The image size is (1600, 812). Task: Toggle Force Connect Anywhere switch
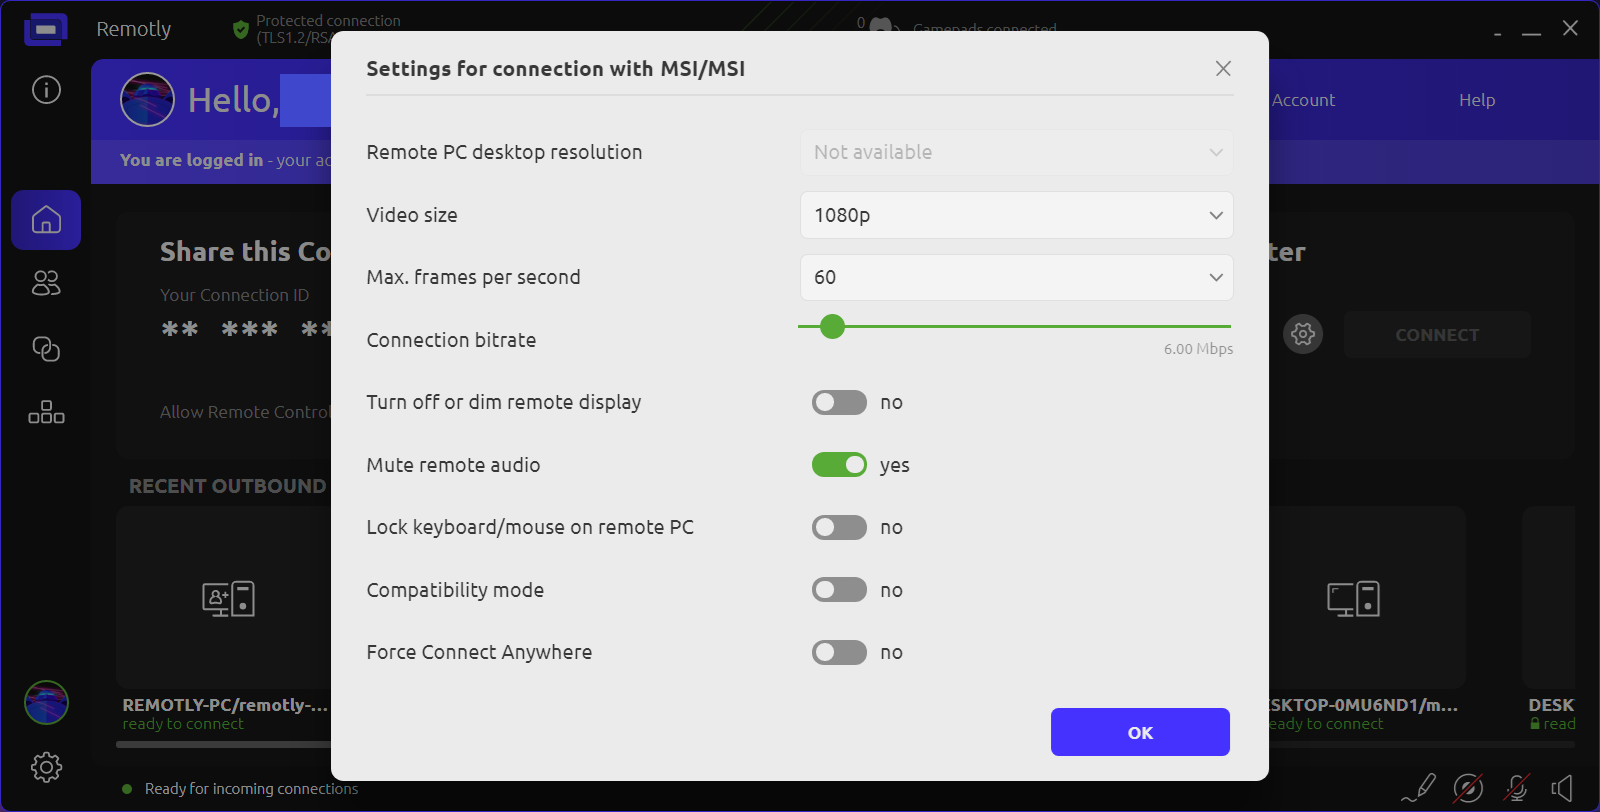tap(839, 652)
